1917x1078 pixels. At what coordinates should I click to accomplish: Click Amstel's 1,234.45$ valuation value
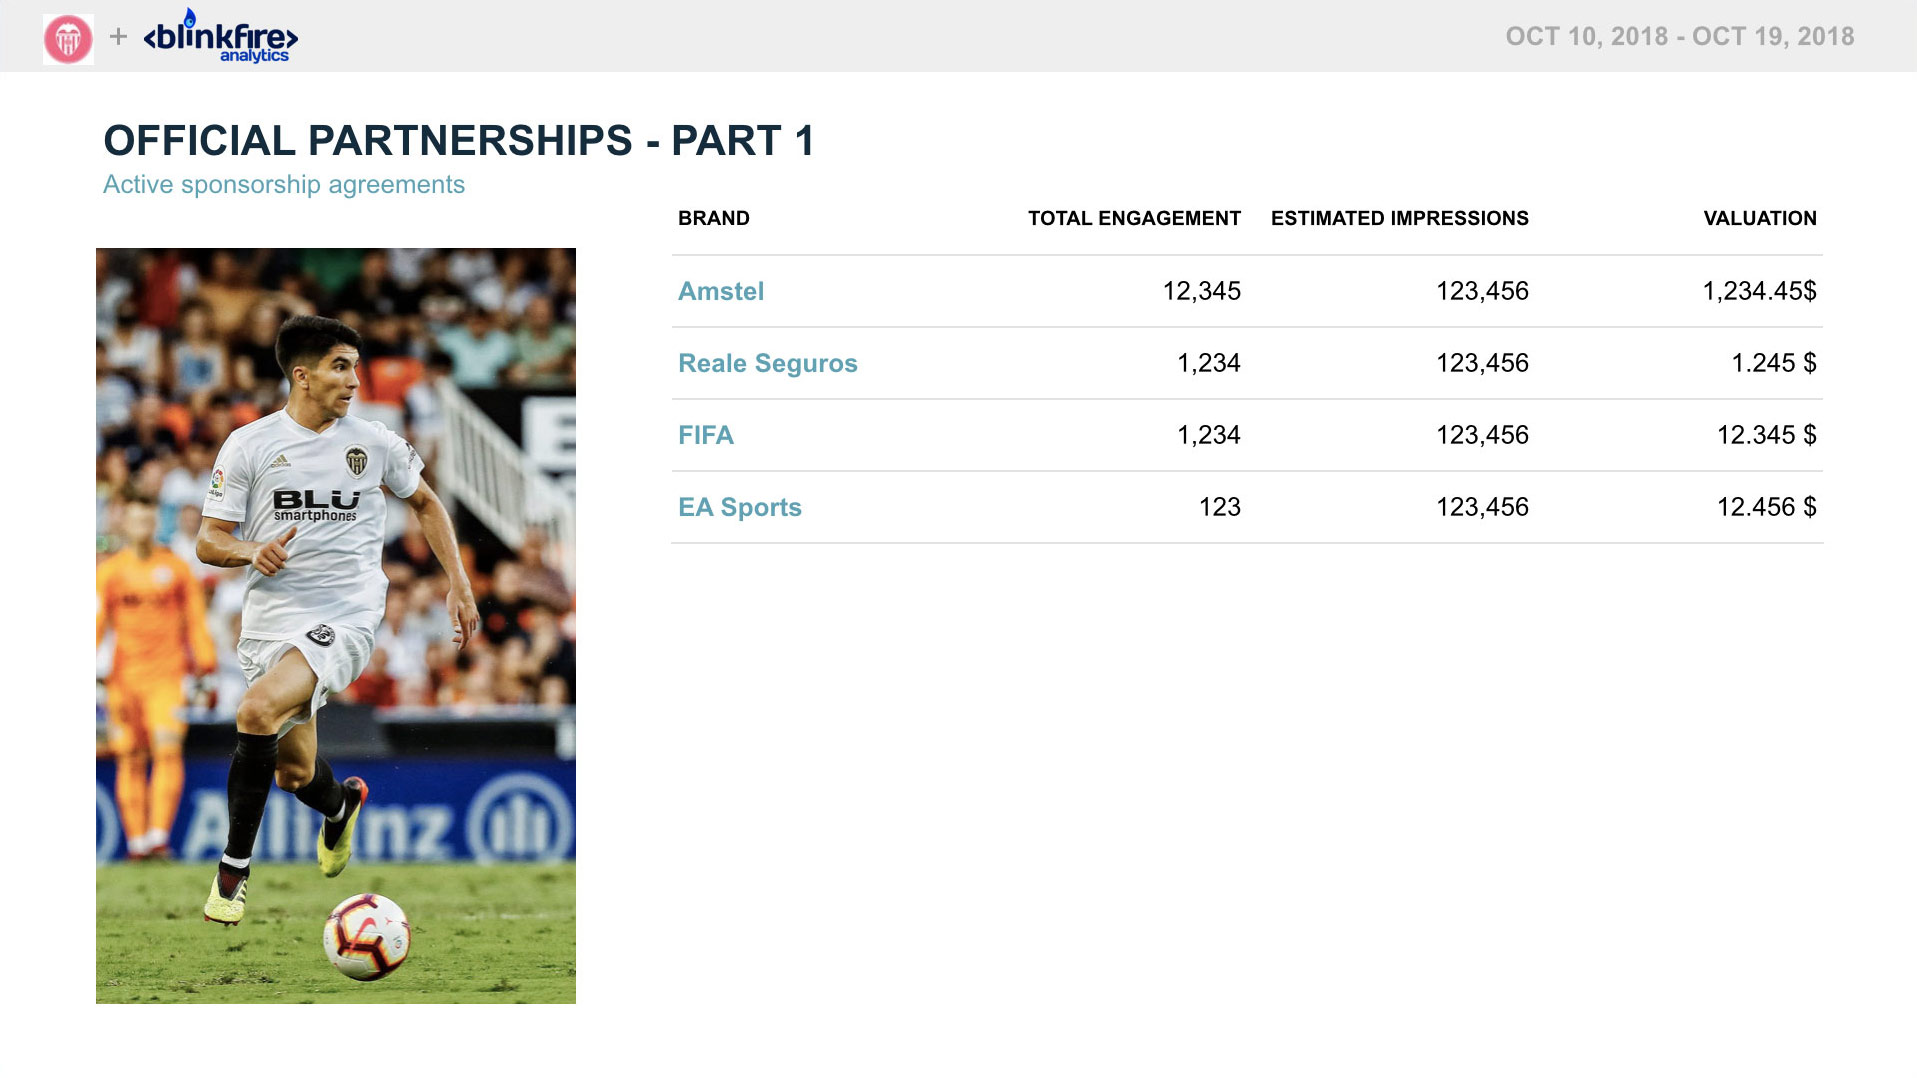pyautogui.click(x=1759, y=291)
